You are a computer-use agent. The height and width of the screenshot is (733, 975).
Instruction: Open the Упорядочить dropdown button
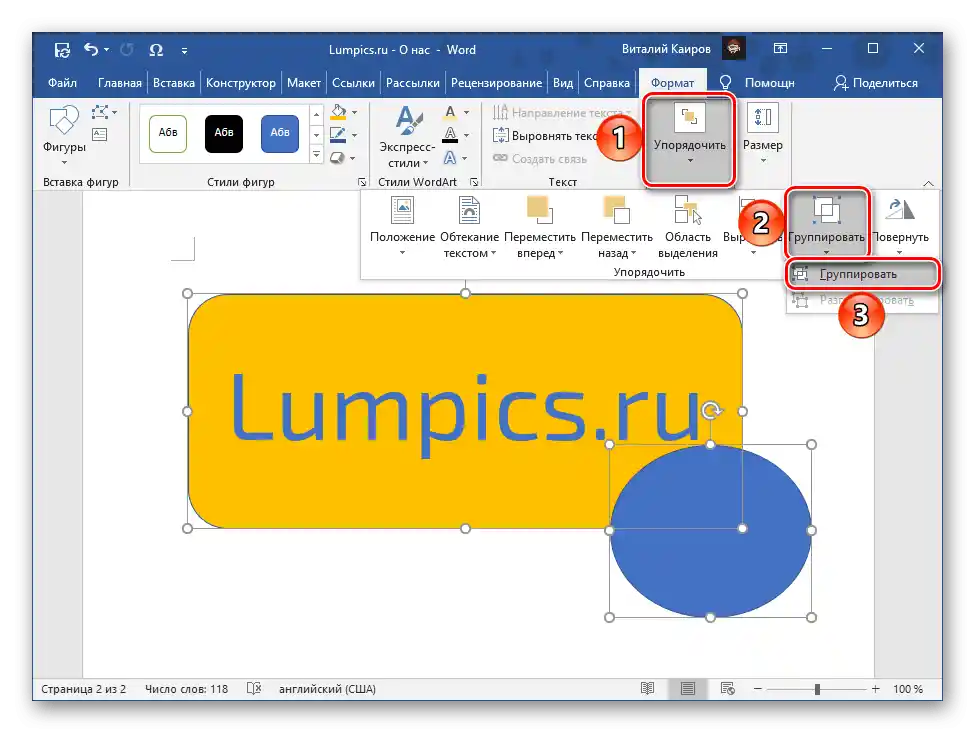coord(690,139)
